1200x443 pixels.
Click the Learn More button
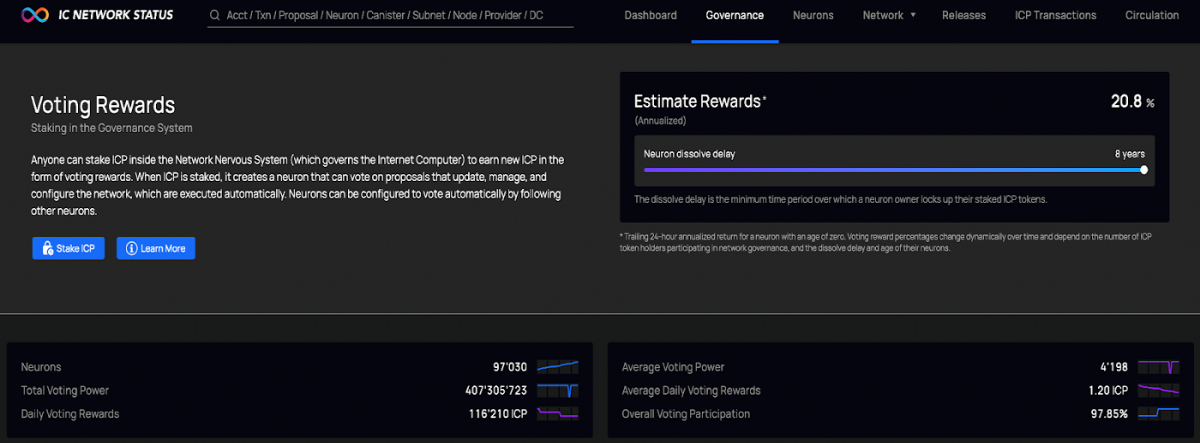coord(156,248)
